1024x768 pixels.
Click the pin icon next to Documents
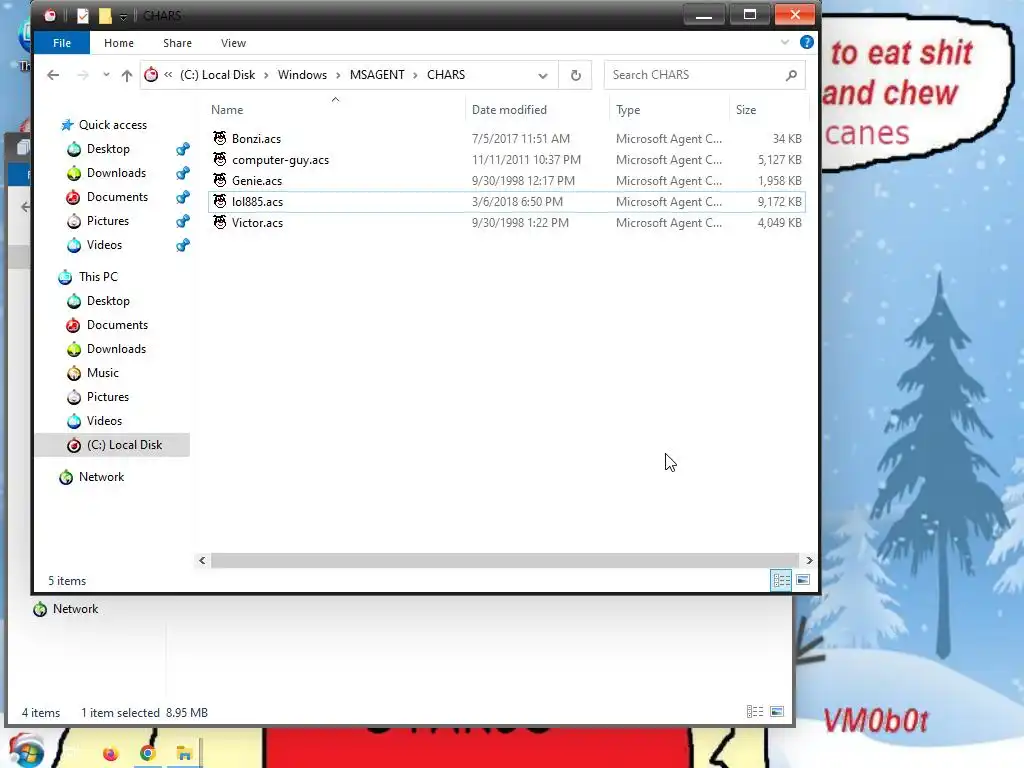click(x=183, y=197)
